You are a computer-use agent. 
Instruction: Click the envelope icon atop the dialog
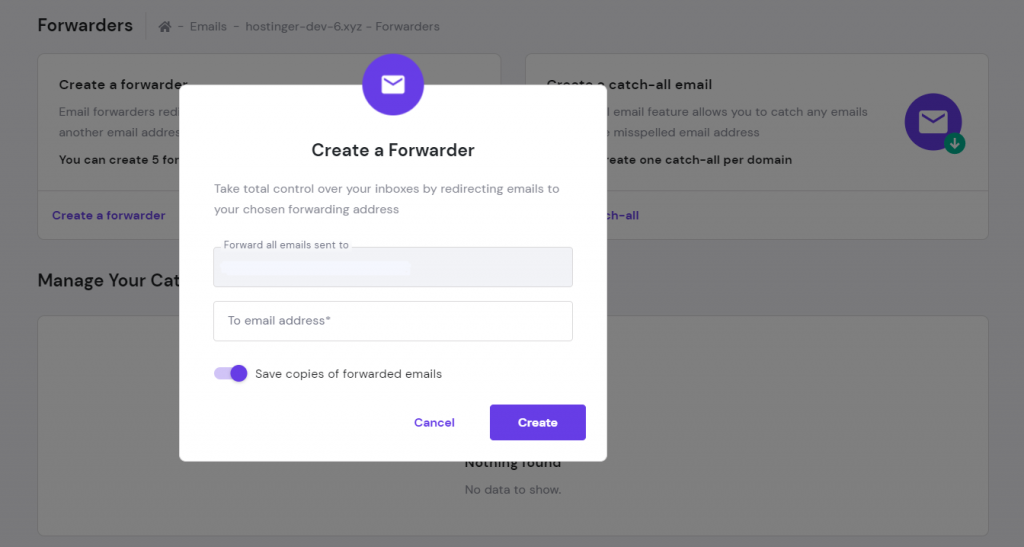click(393, 85)
